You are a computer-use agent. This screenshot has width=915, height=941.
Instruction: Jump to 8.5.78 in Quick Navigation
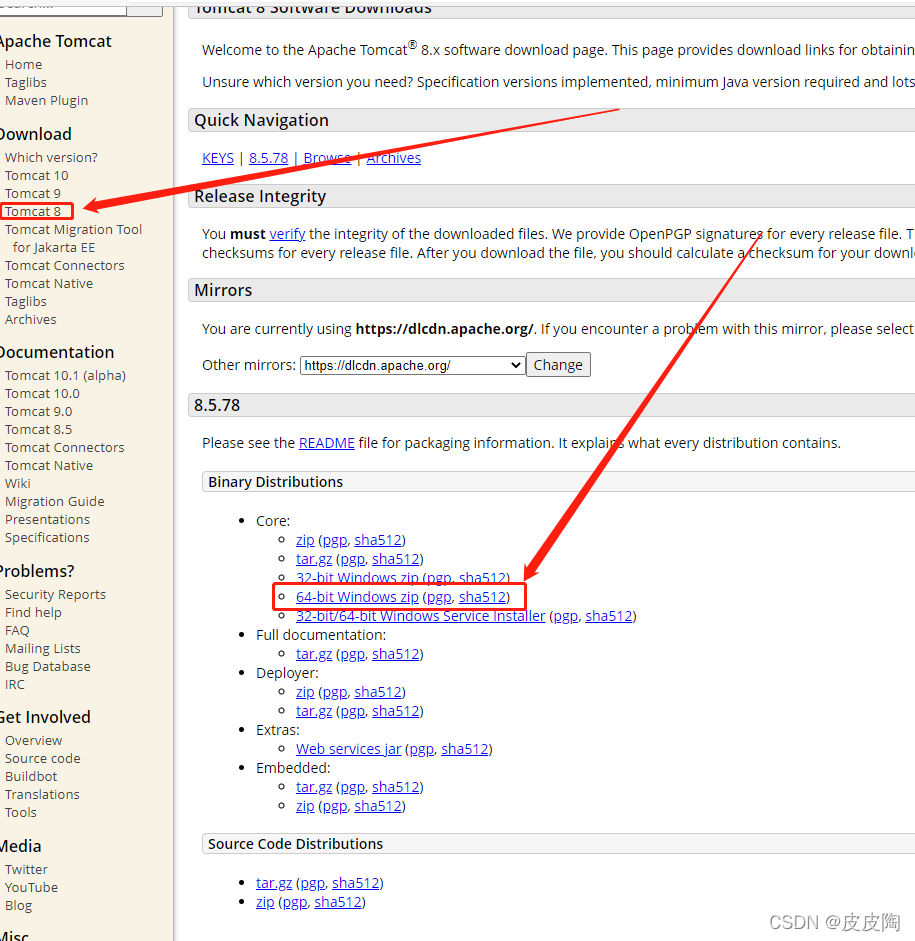tap(268, 158)
